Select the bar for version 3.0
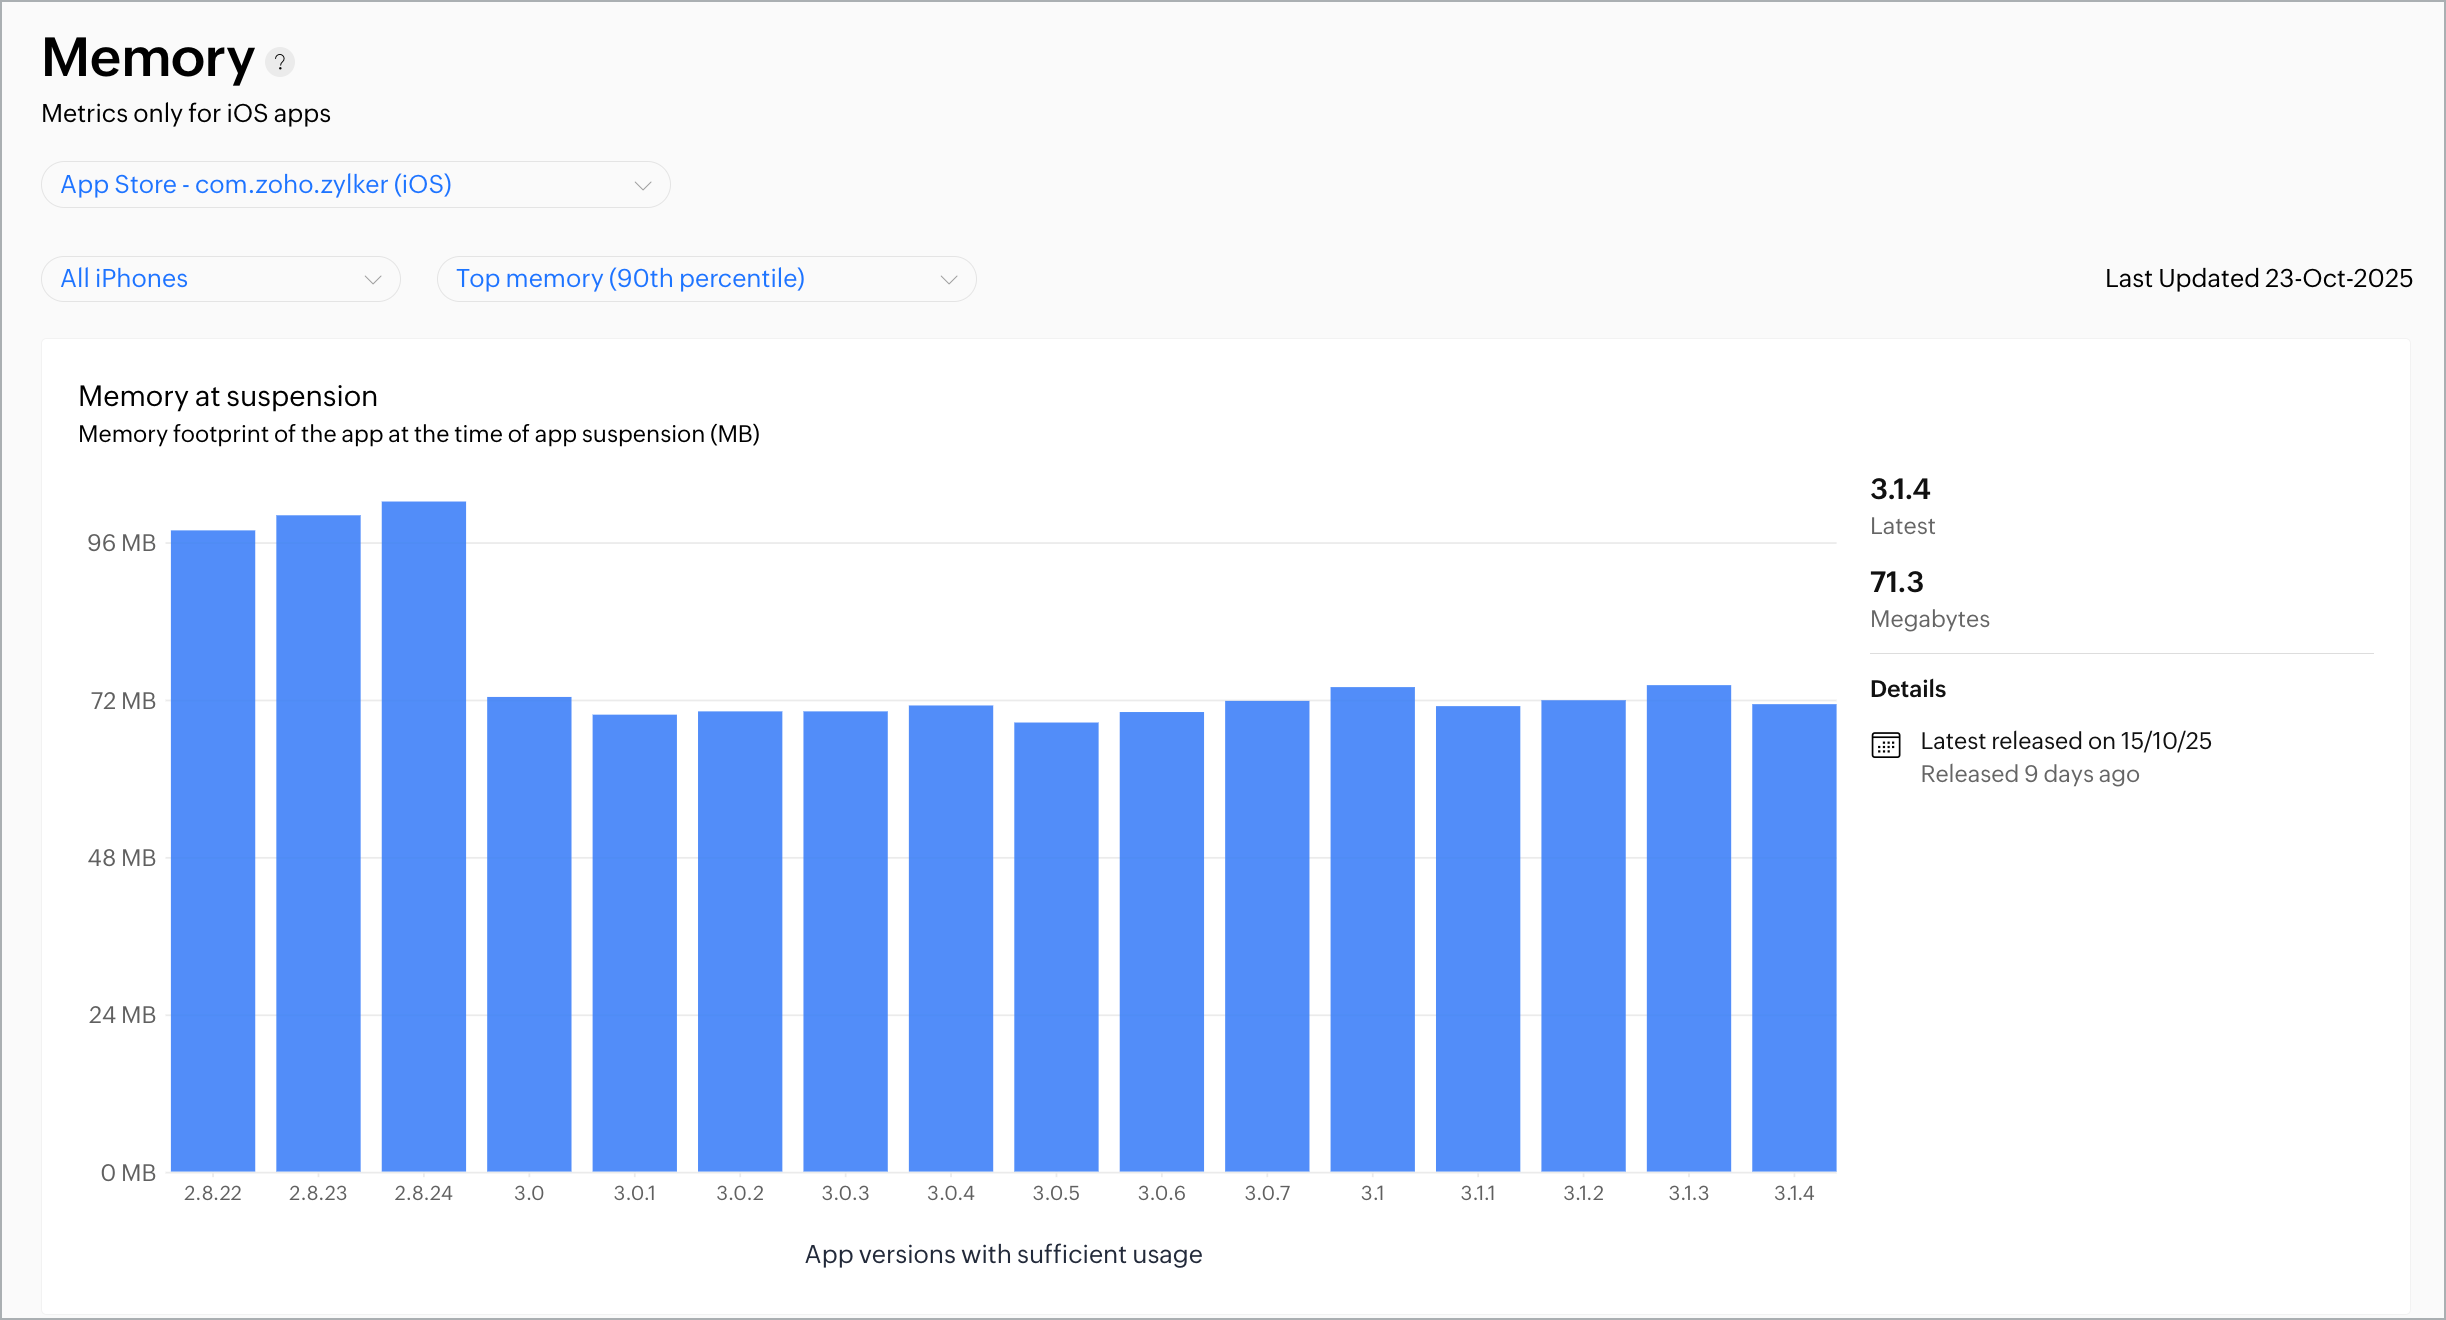 pos(529,933)
